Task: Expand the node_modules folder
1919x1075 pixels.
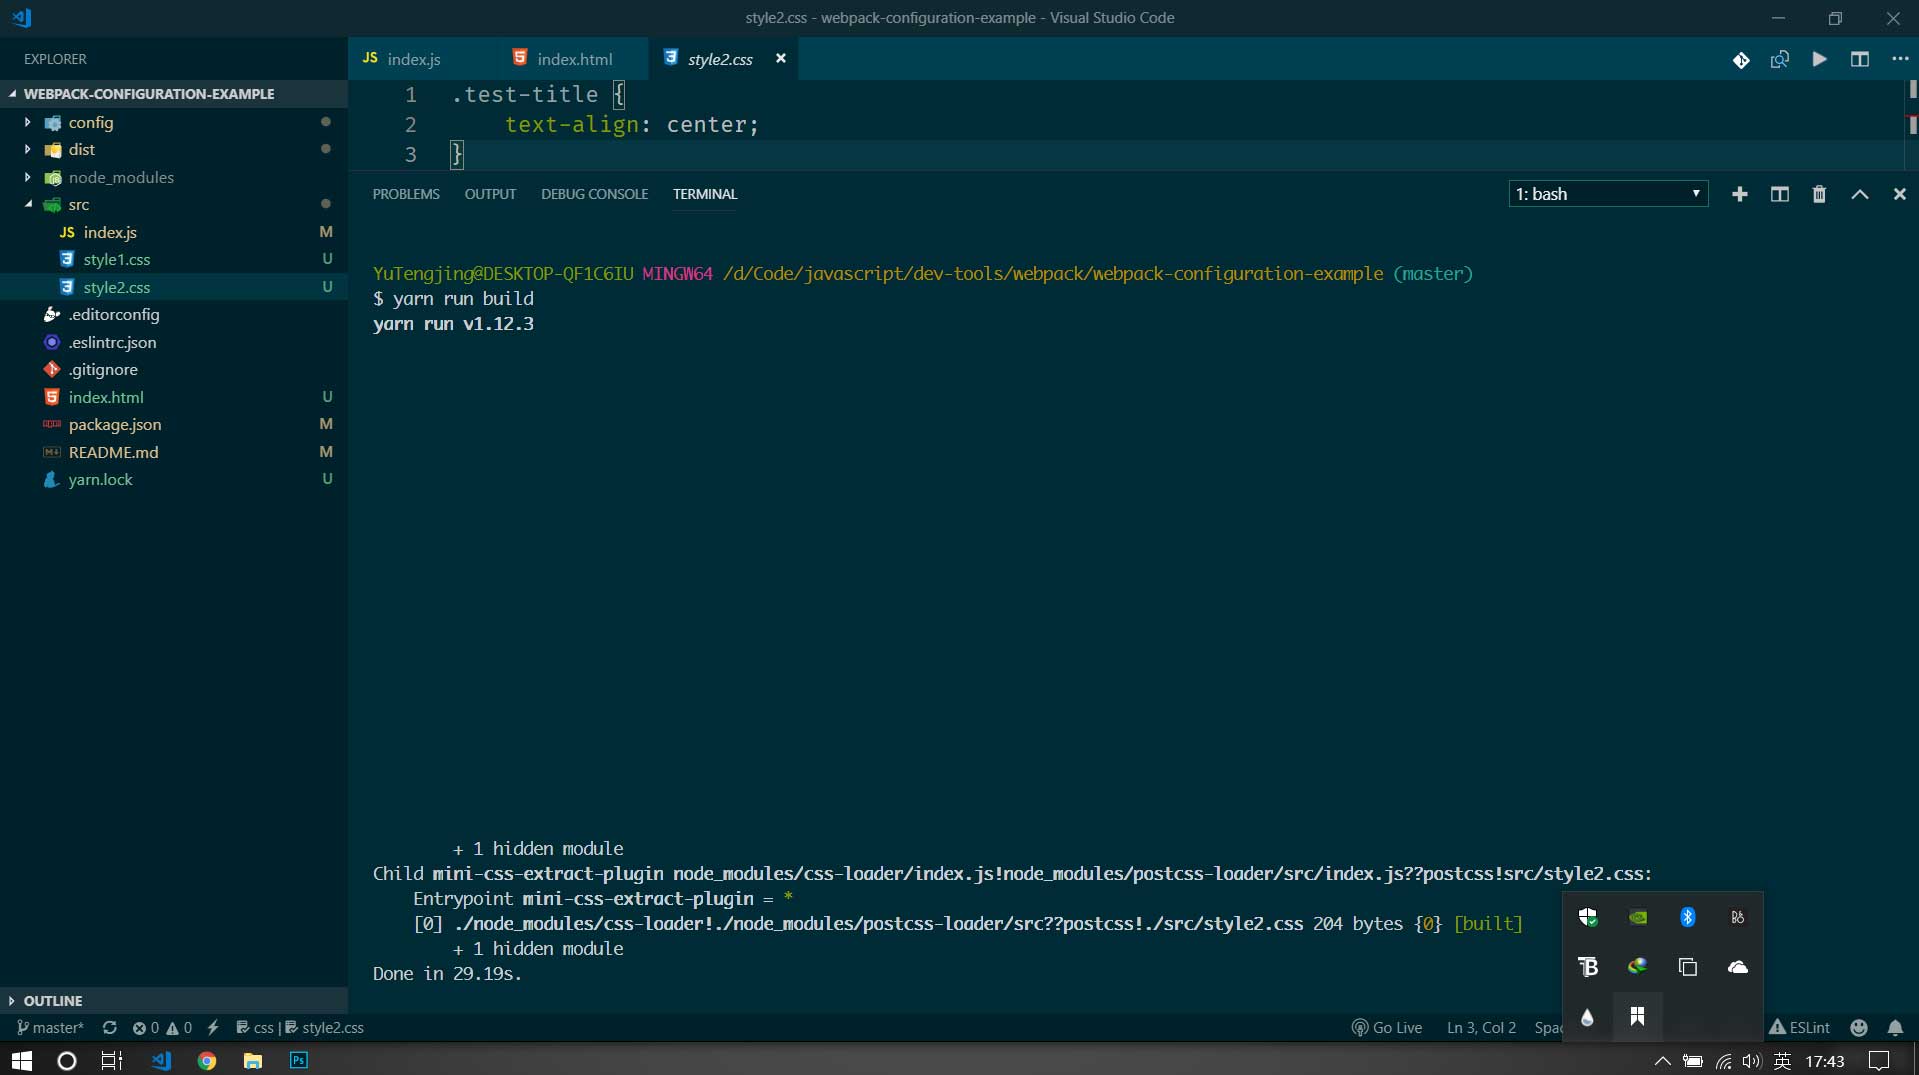Action: [x=27, y=177]
